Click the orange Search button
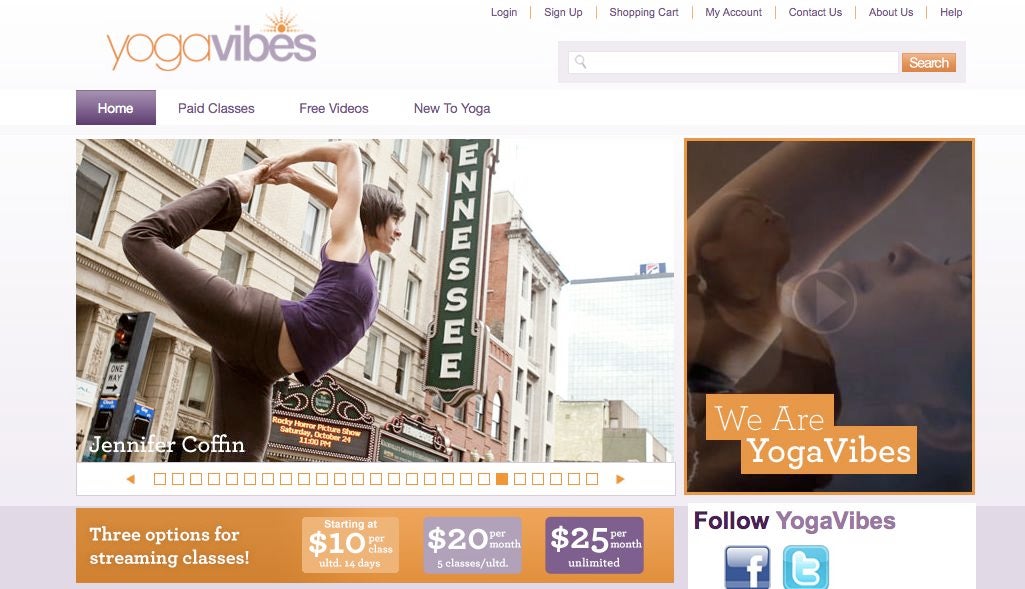Viewport: 1025px width, 589px height. pos(929,63)
